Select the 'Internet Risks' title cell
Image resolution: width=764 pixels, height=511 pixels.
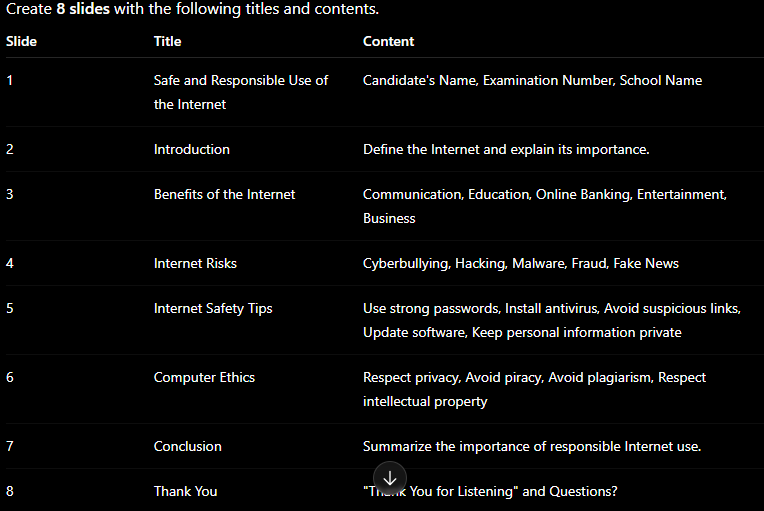point(195,264)
